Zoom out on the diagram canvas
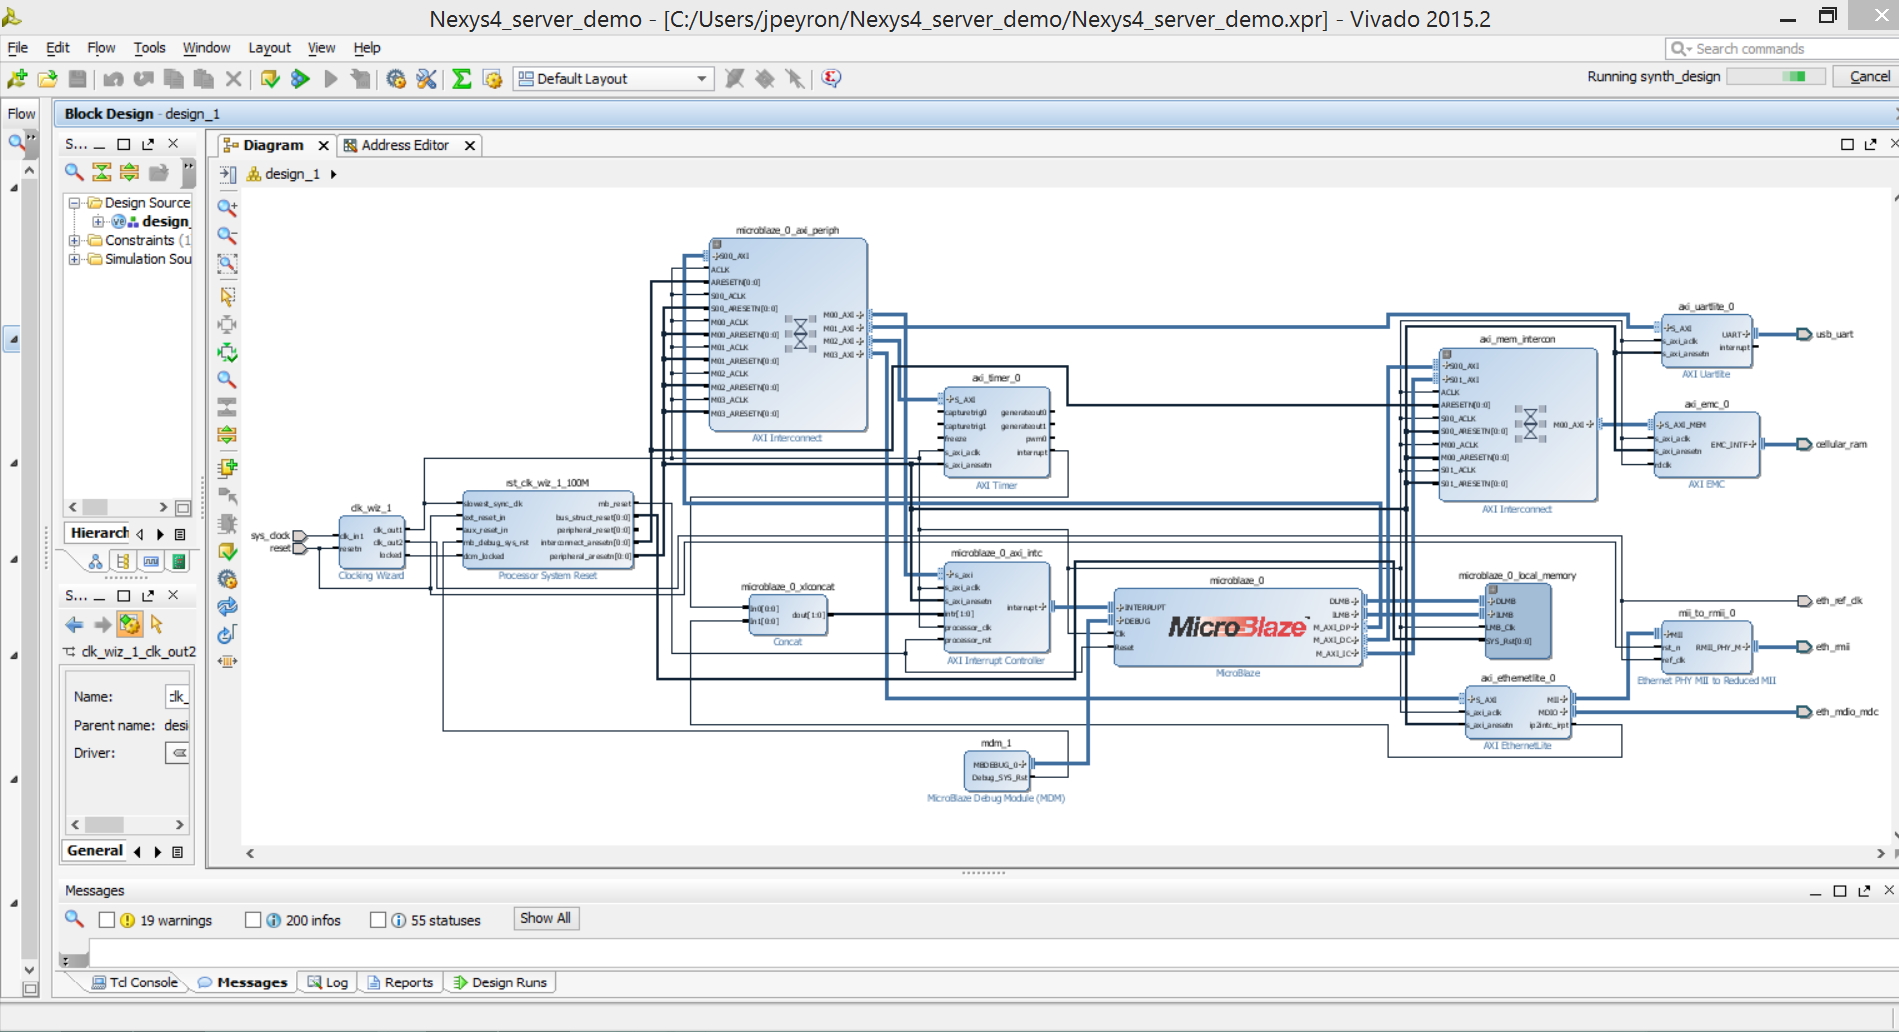 coord(227,236)
